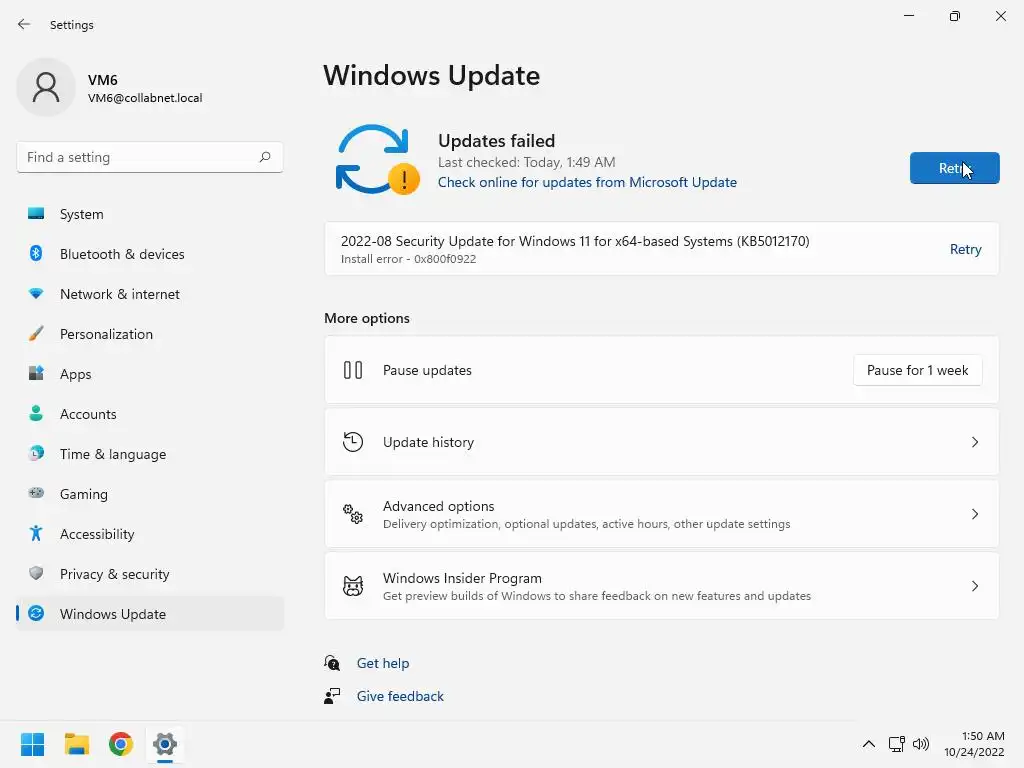1024x768 pixels.
Task: Click the Gaming controller icon
Action: [x=36, y=494]
